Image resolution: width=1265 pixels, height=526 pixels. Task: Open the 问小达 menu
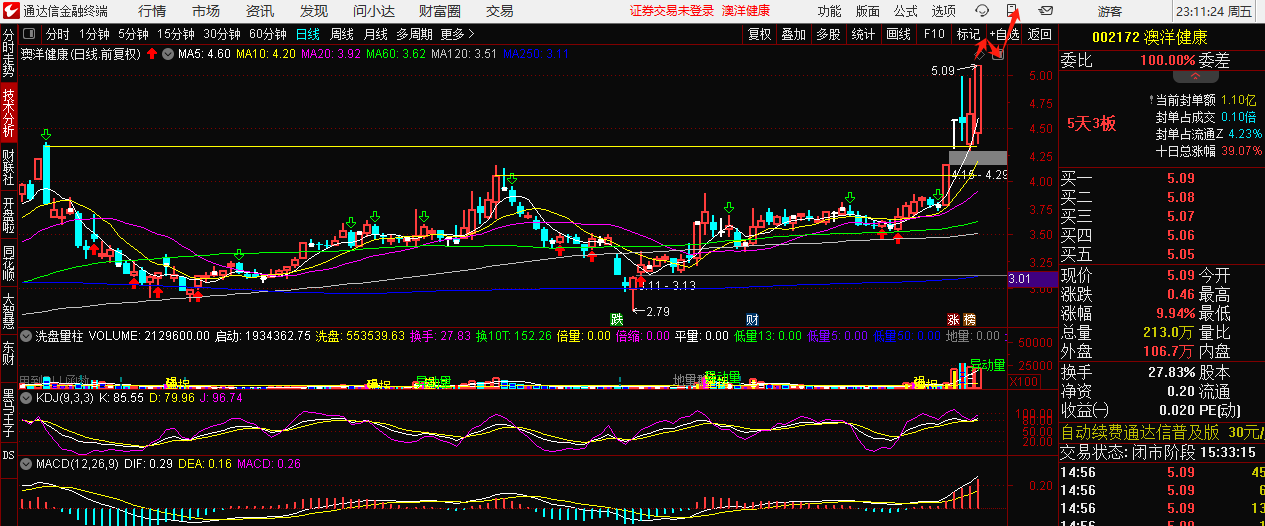point(373,11)
